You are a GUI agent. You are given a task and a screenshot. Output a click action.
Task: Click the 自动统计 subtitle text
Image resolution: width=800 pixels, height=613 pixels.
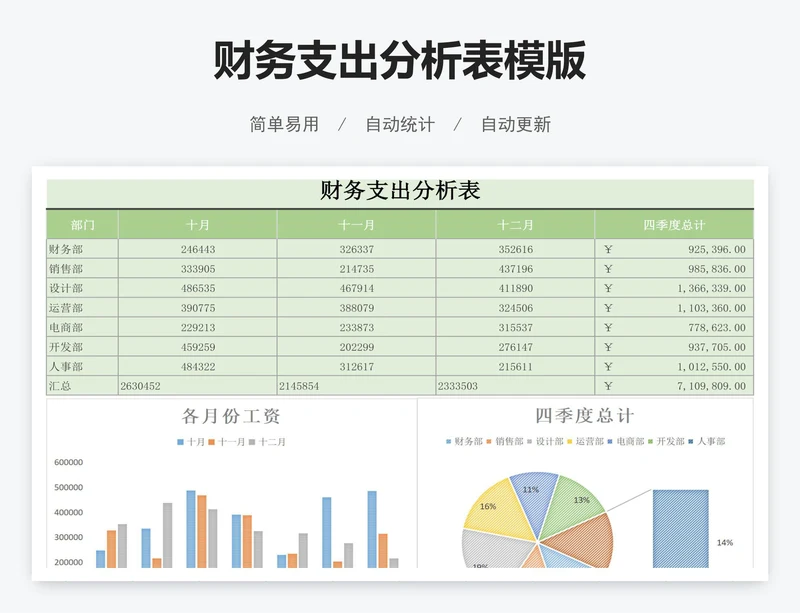[400, 124]
